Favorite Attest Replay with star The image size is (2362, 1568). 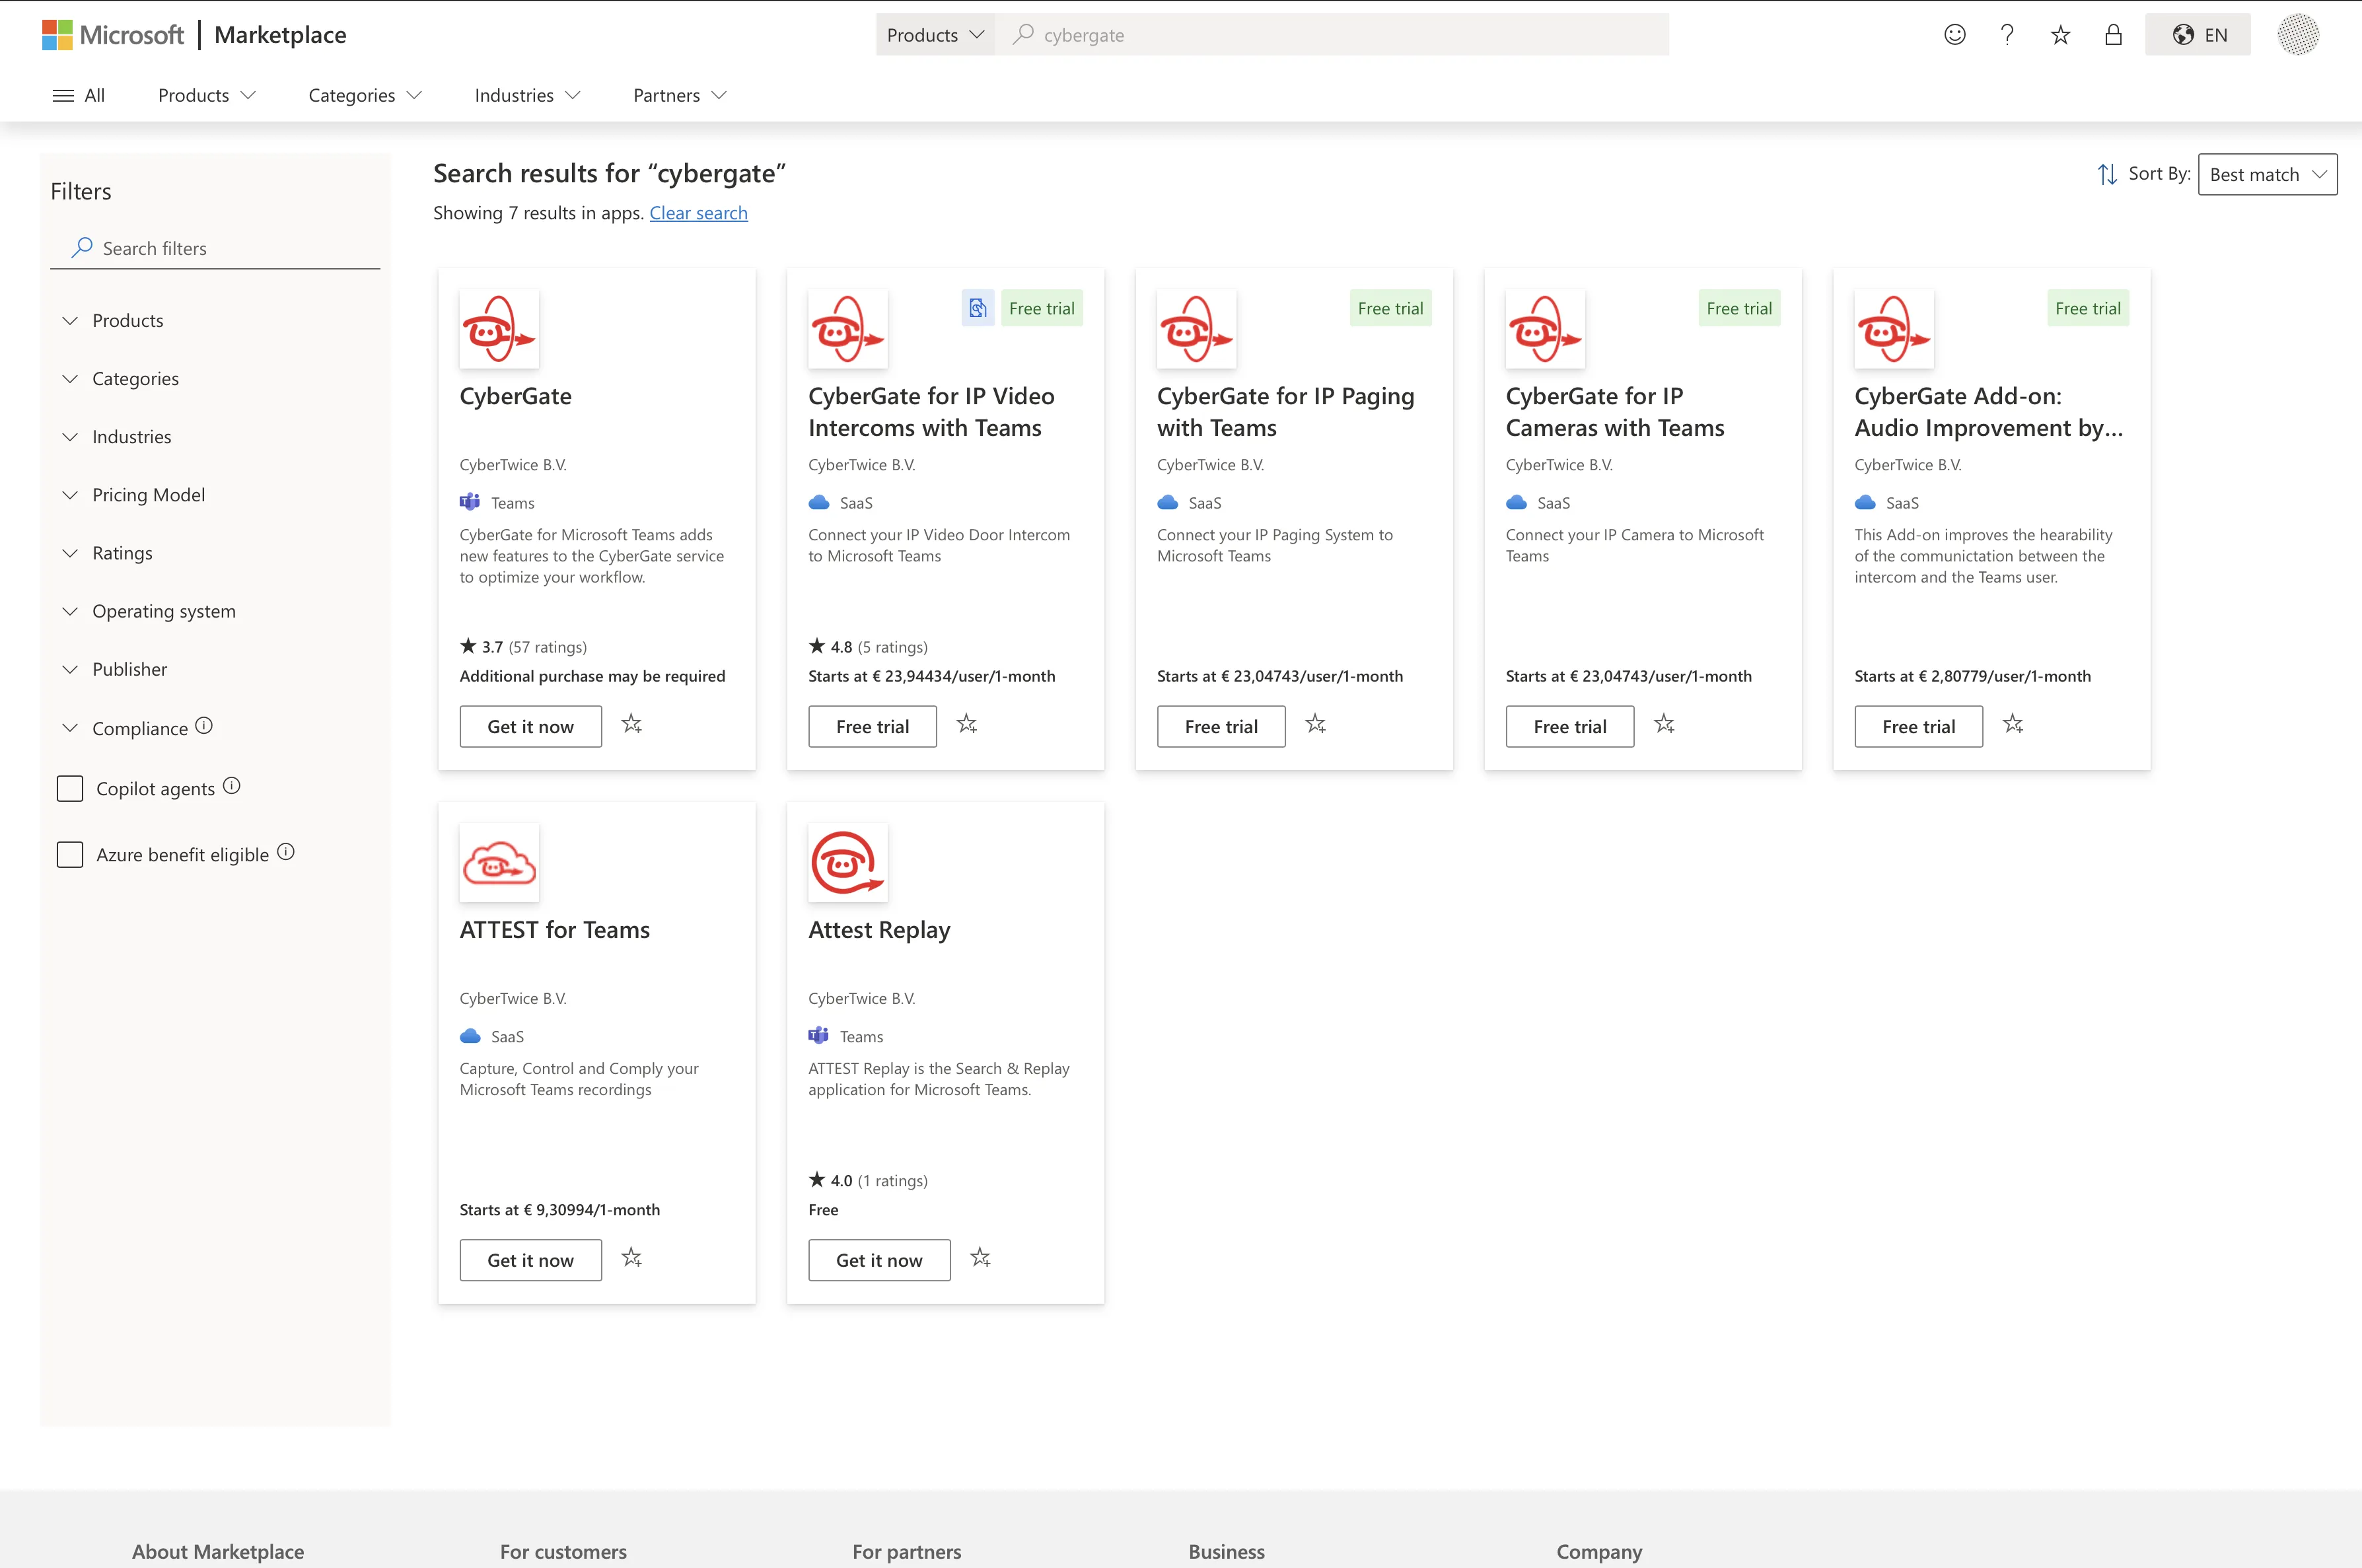981,1258
